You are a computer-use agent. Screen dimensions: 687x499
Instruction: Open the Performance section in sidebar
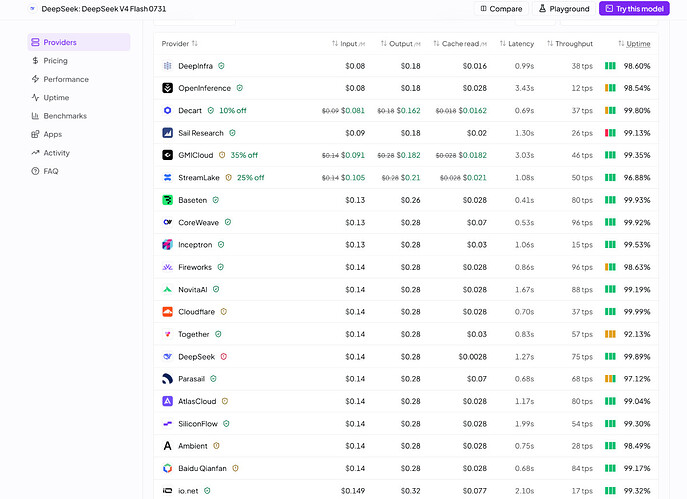(x=79, y=79)
